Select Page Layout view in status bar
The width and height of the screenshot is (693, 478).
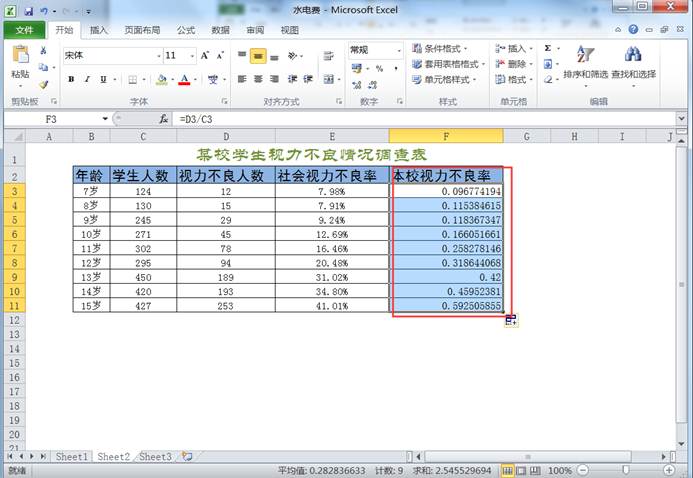coord(520,470)
